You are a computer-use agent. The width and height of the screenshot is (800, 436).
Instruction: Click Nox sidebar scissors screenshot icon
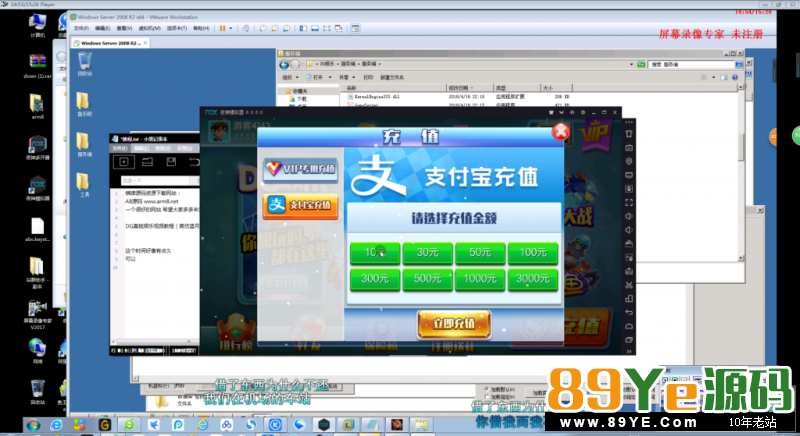pyautogui.click(x=629, y=285)
